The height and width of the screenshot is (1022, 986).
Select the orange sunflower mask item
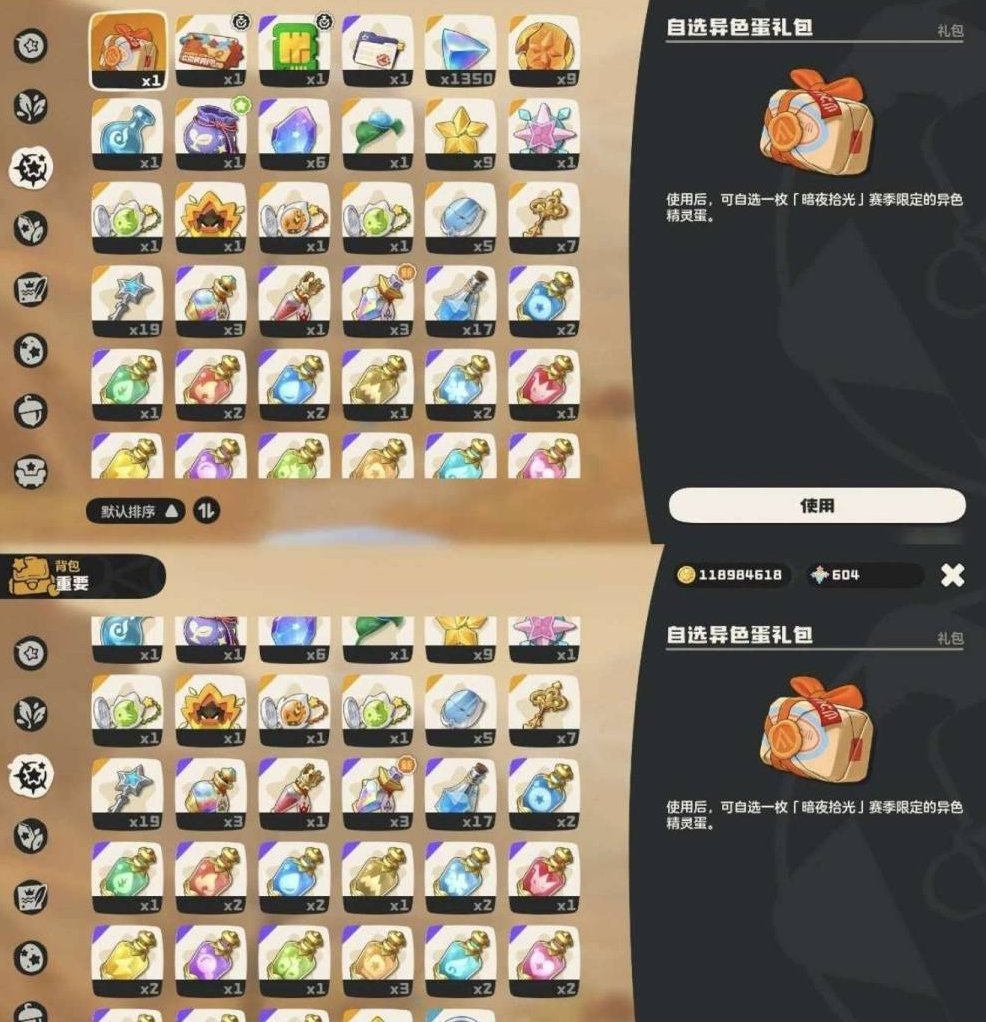[210, 218]
